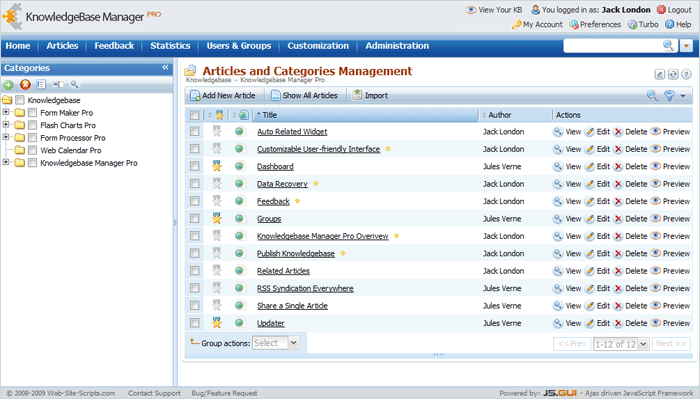Check the box for RSS Syndication Everywhere
700x399 pixels.
tap(195, 288)
